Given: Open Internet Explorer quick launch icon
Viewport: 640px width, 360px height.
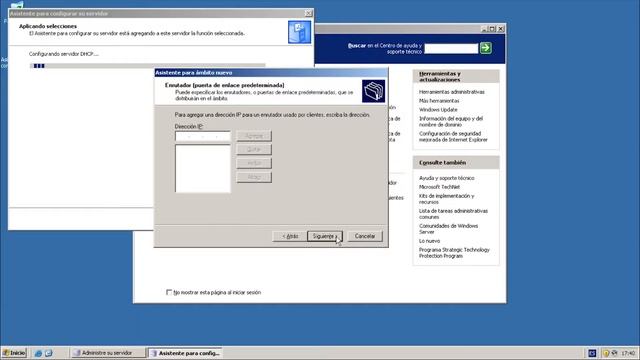Looking at the screenshot, I should 38,353.
